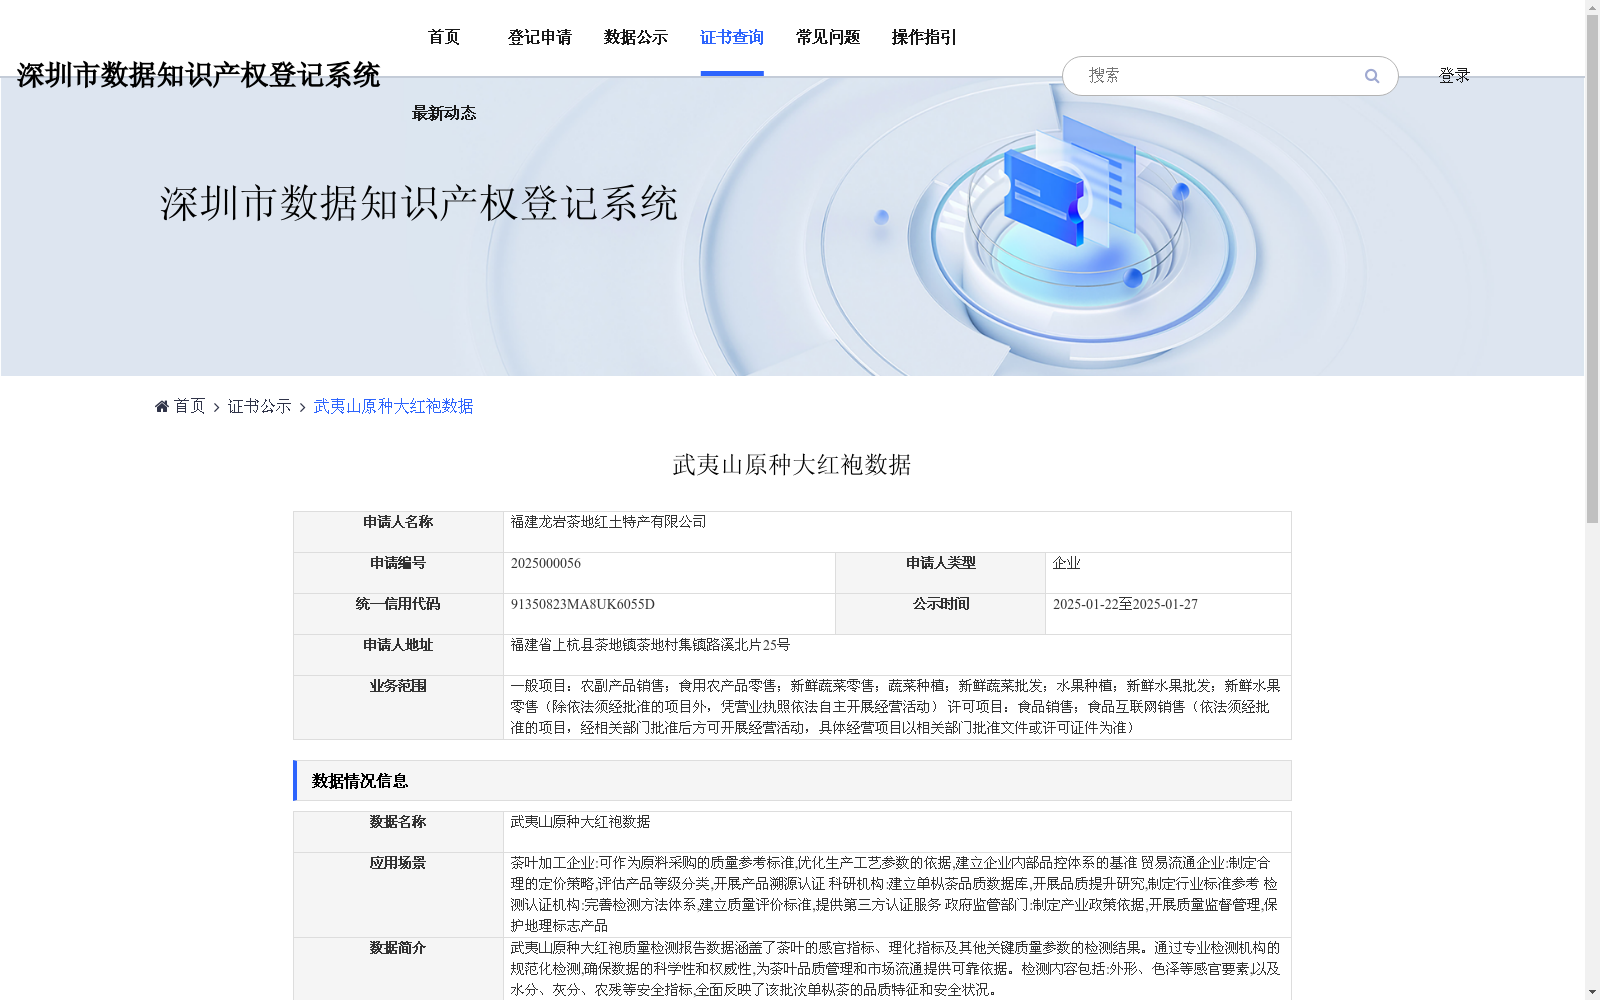Open the 操作指引 menu item

(x=924, y=37)
